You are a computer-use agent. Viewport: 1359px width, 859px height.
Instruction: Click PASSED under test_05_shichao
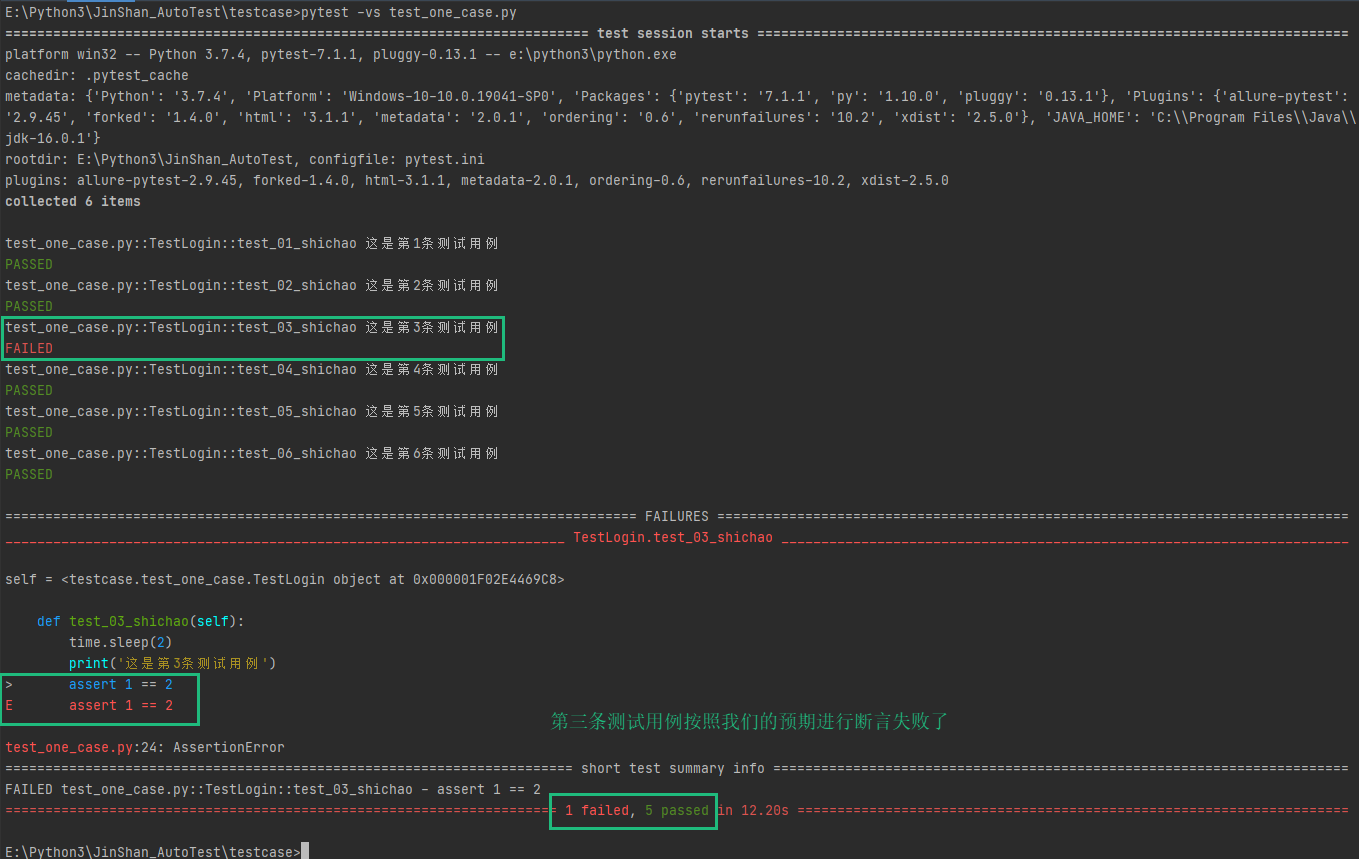coord(29,432)
